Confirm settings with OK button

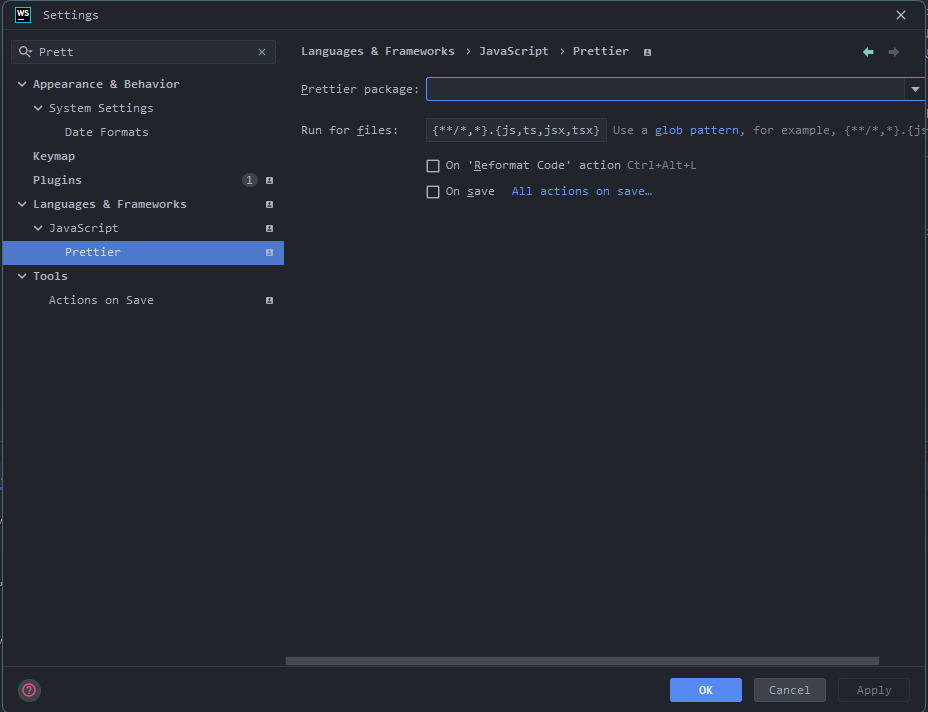coord(705,690)
